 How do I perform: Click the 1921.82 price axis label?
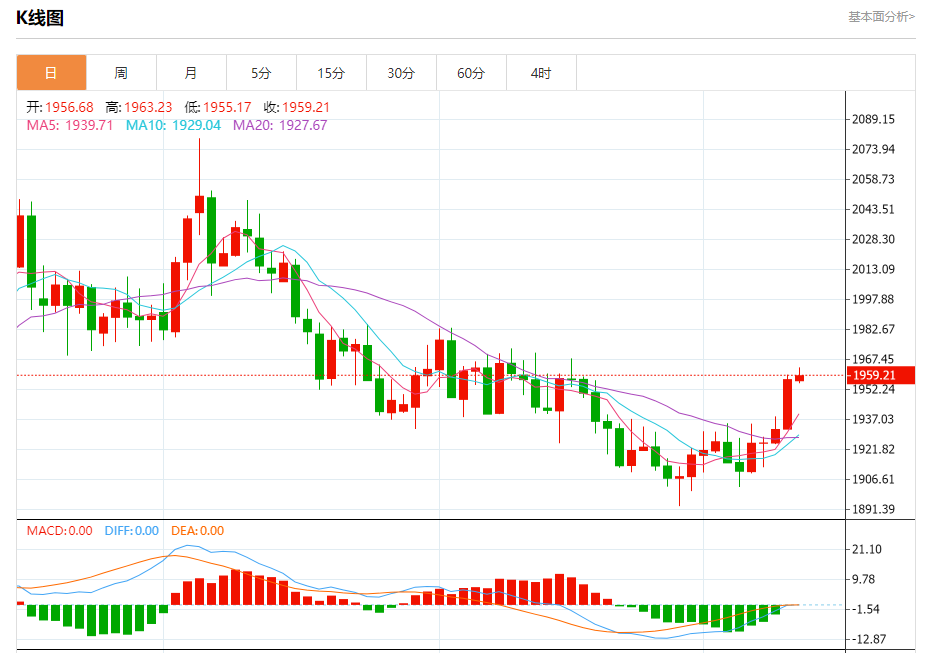873,449
